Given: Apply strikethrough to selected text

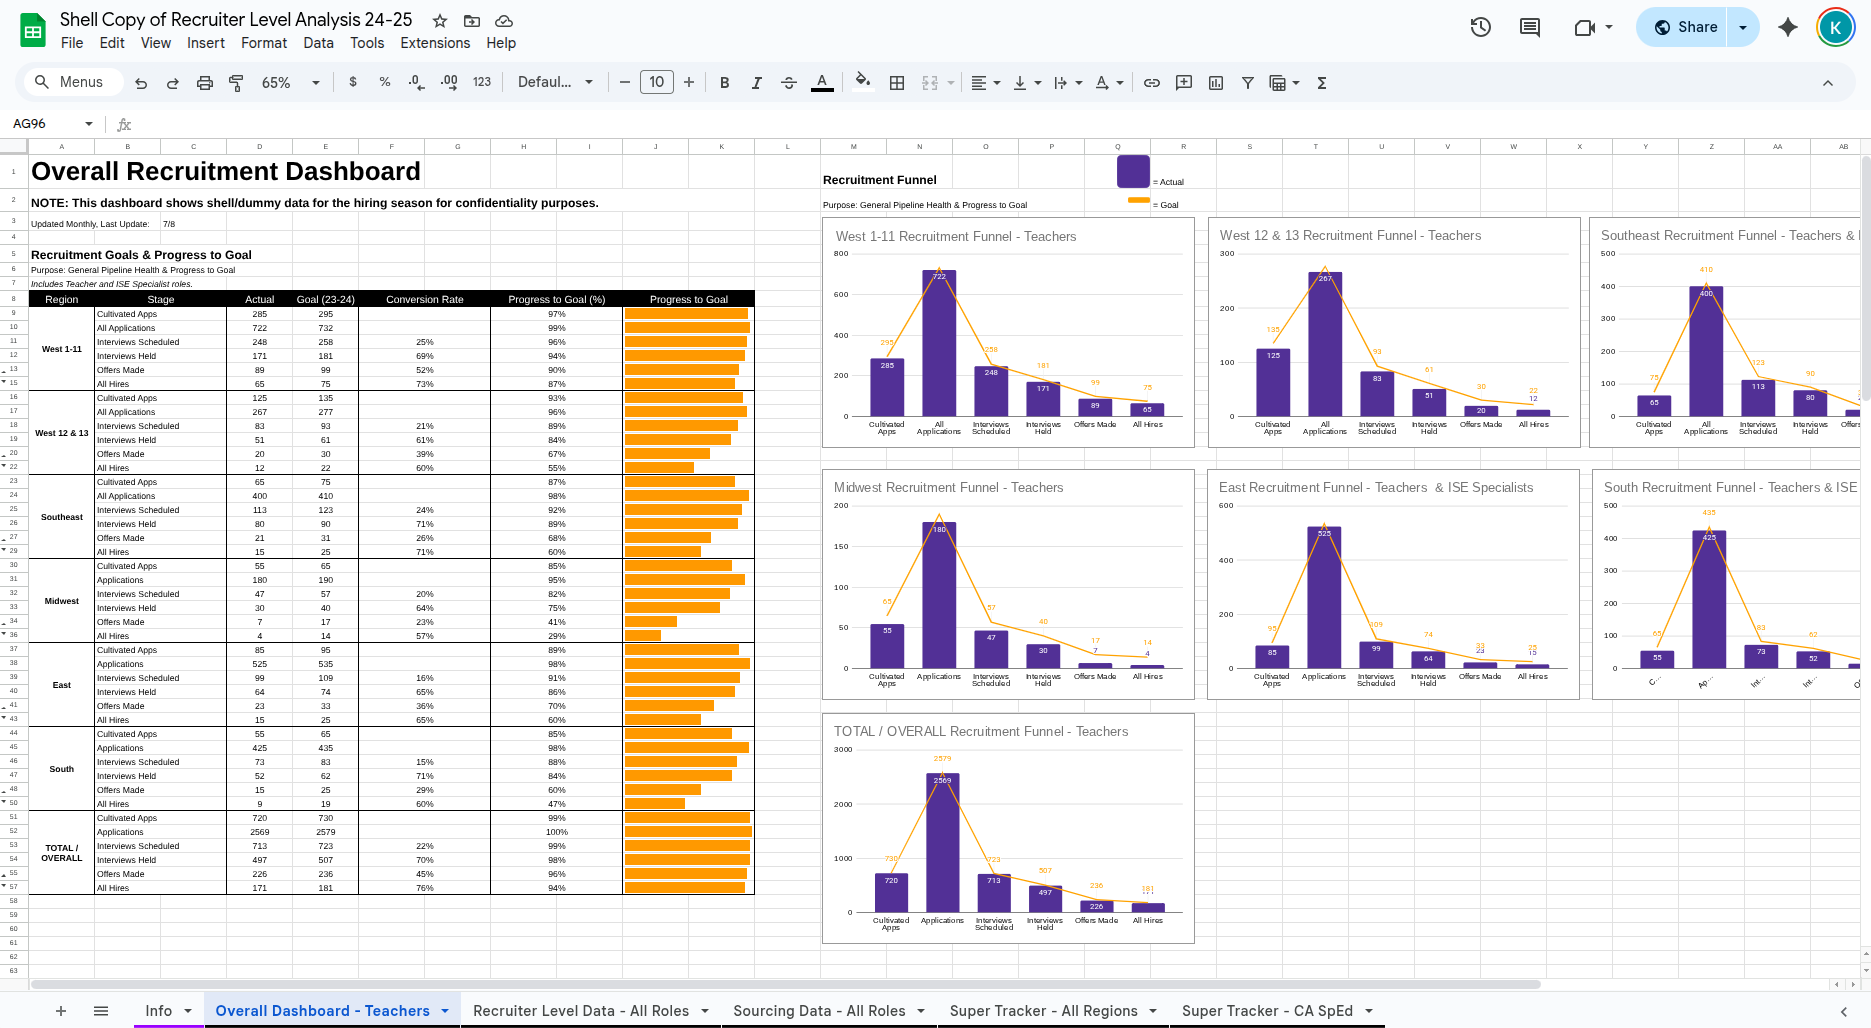Looking at the screenshot, I should pos(789,82).
